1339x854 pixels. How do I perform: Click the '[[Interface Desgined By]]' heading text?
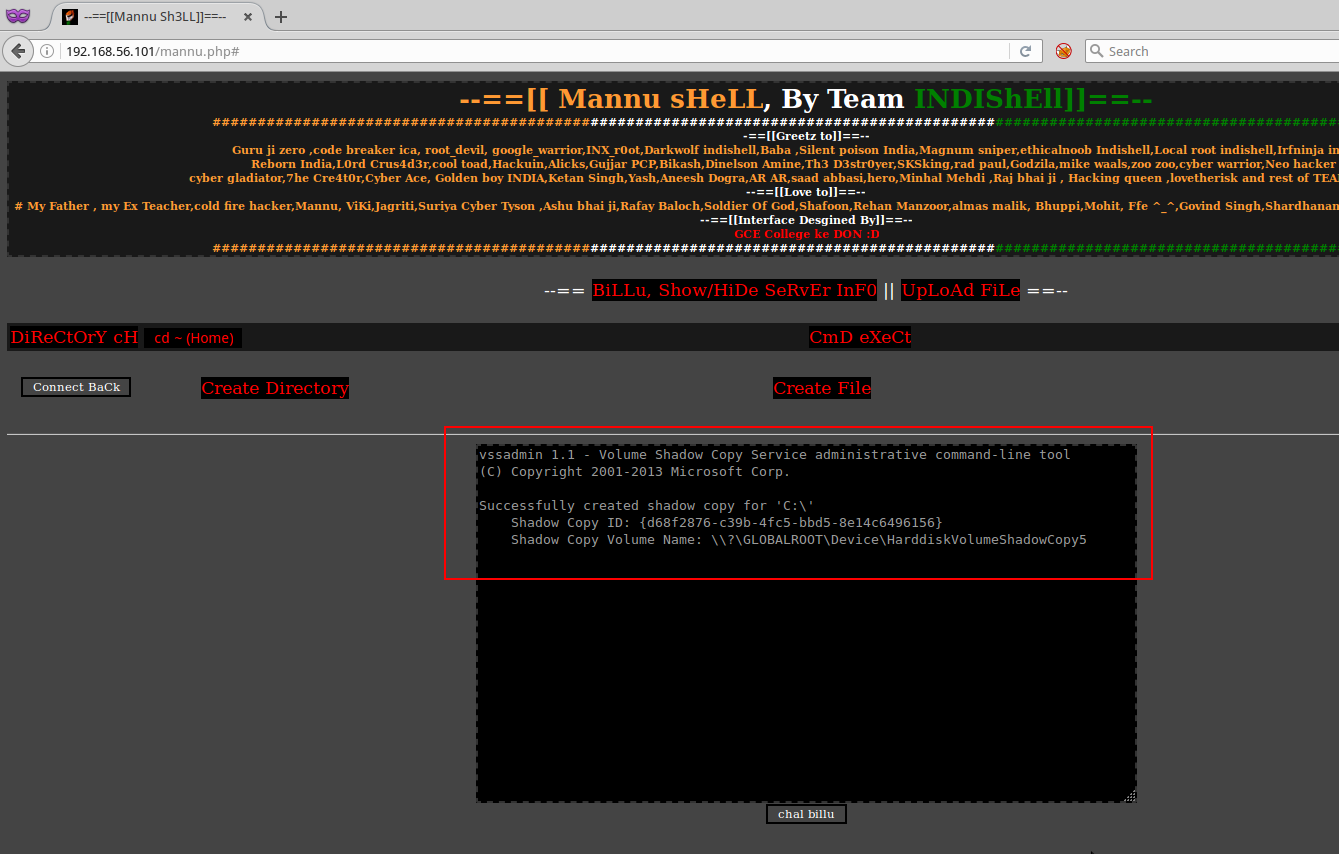coord(806,219)
